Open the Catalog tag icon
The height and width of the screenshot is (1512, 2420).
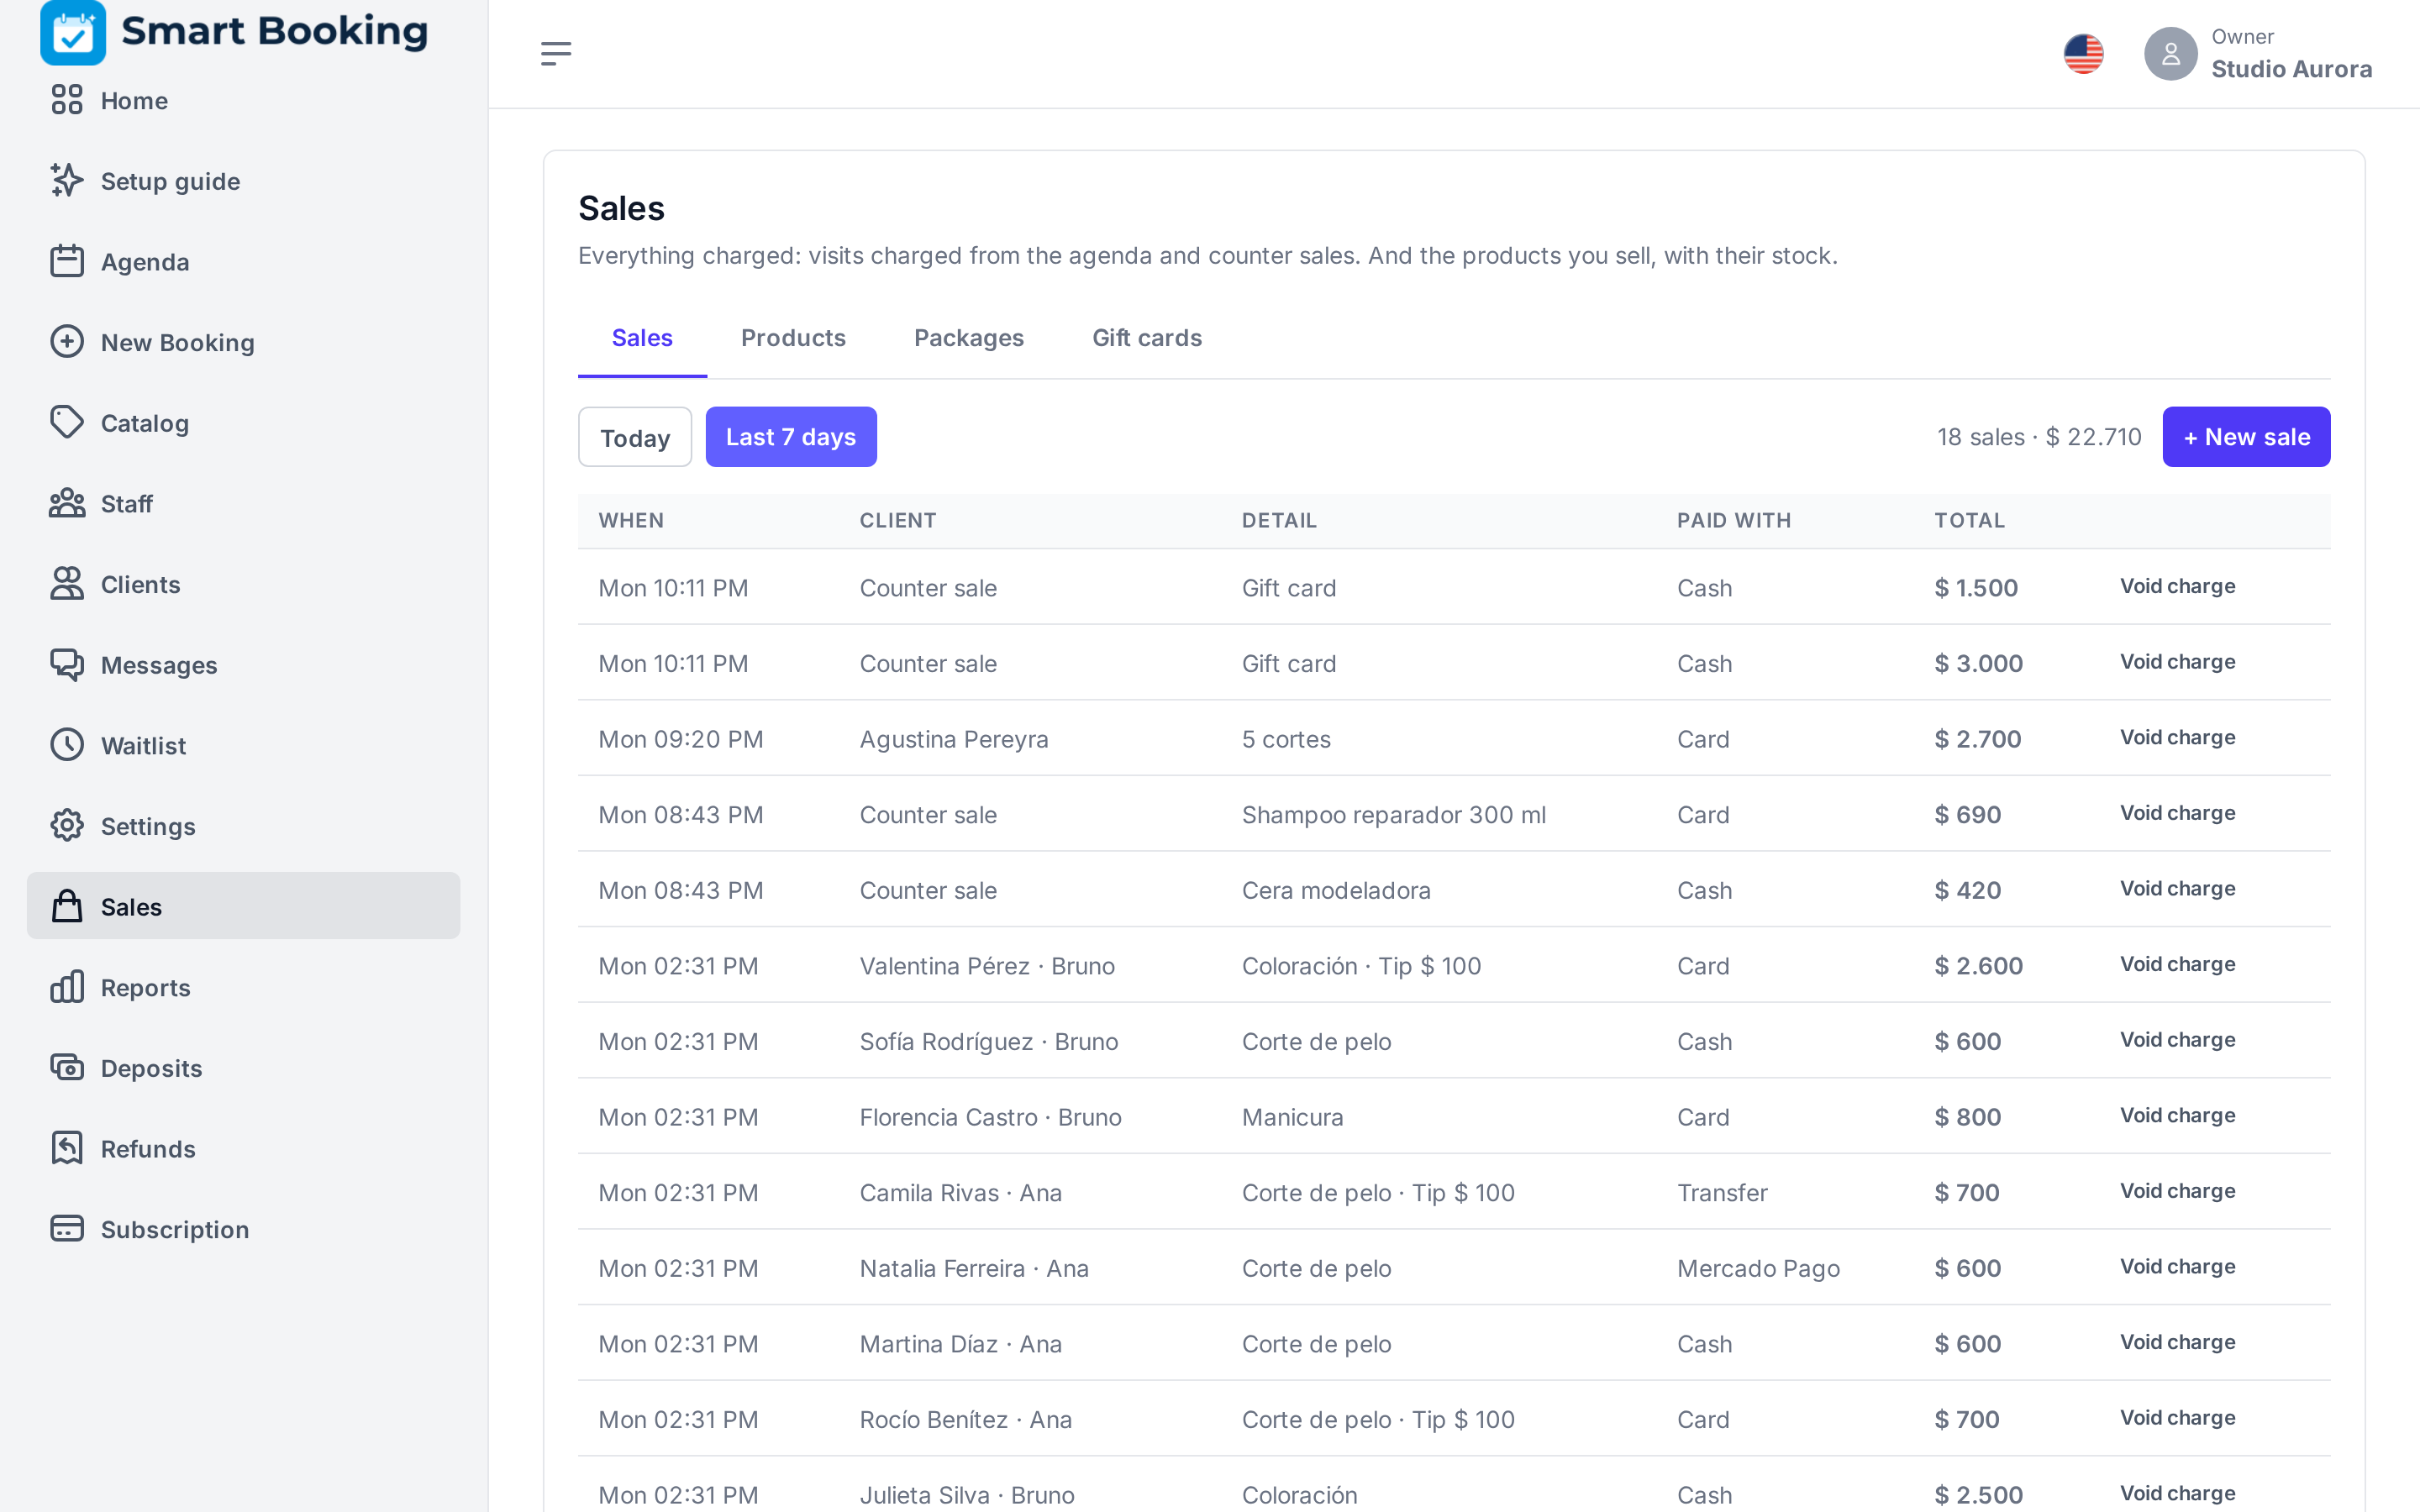click(67, 423)
